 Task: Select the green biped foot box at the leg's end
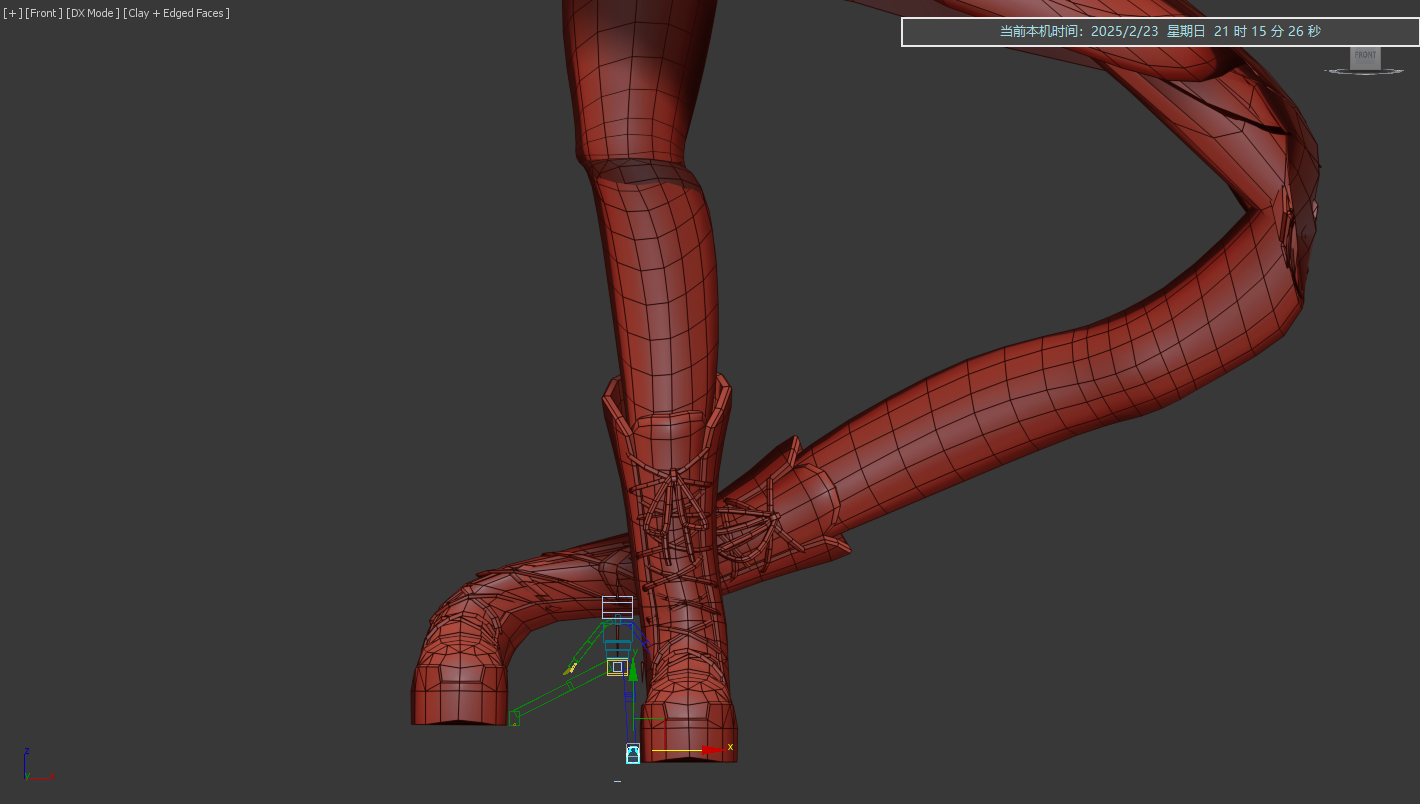pyautogui.click(x=514, y=717)
